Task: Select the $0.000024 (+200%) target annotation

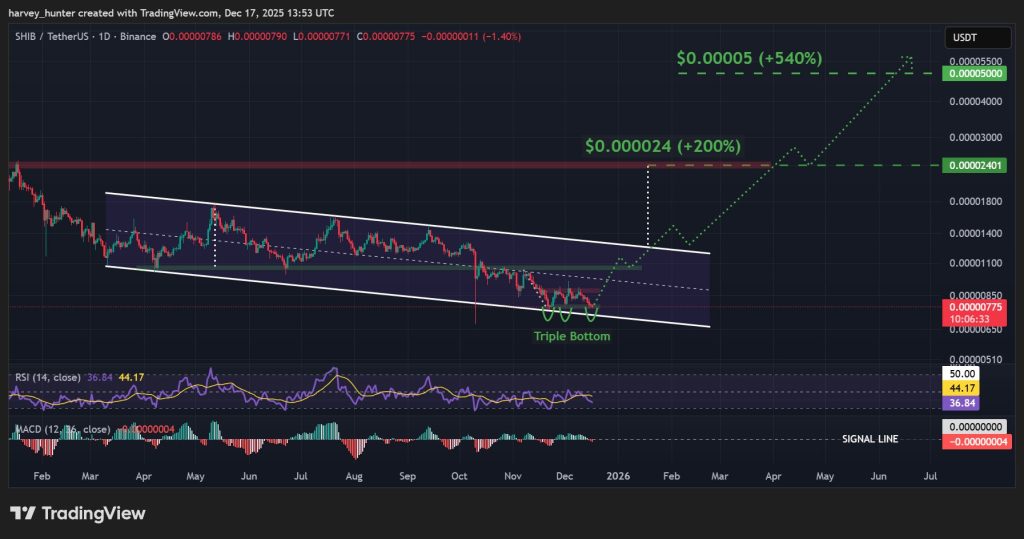Action: click(x=664, y=147)
